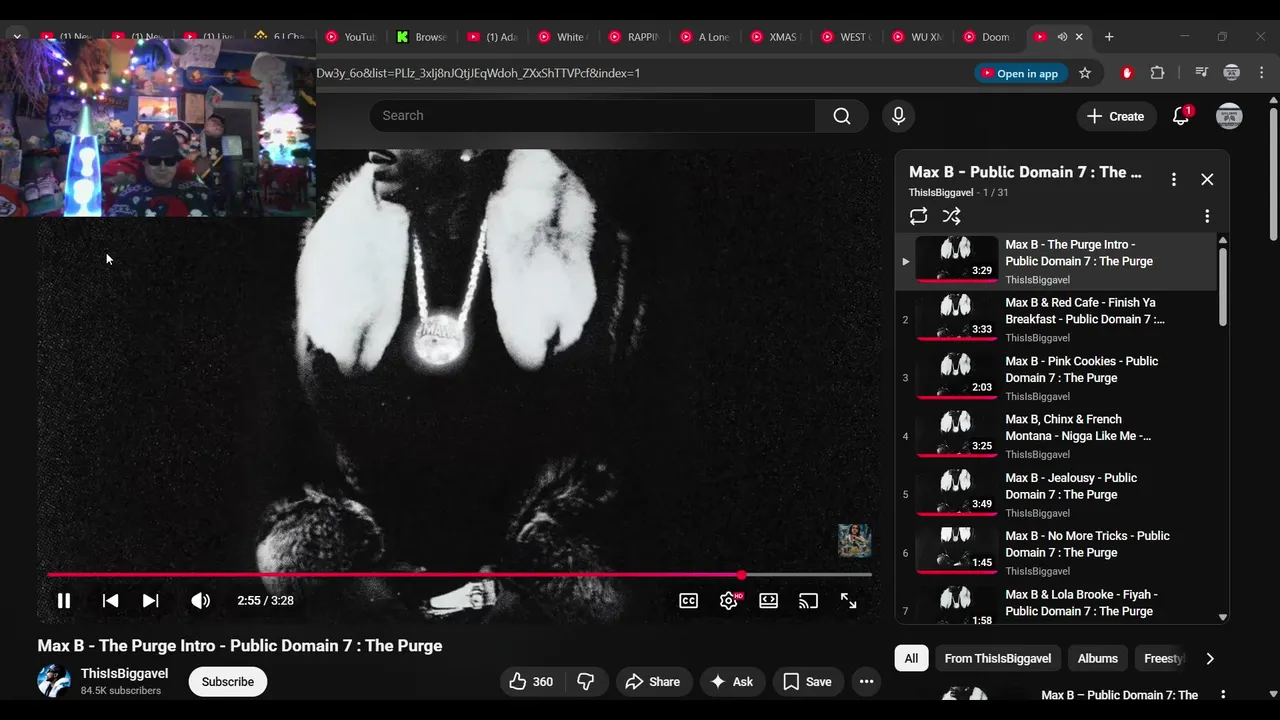Select the Freestyle filter chip
Image resolution: width=1280 pixels, height=720 pixels.
point(1163,658)
